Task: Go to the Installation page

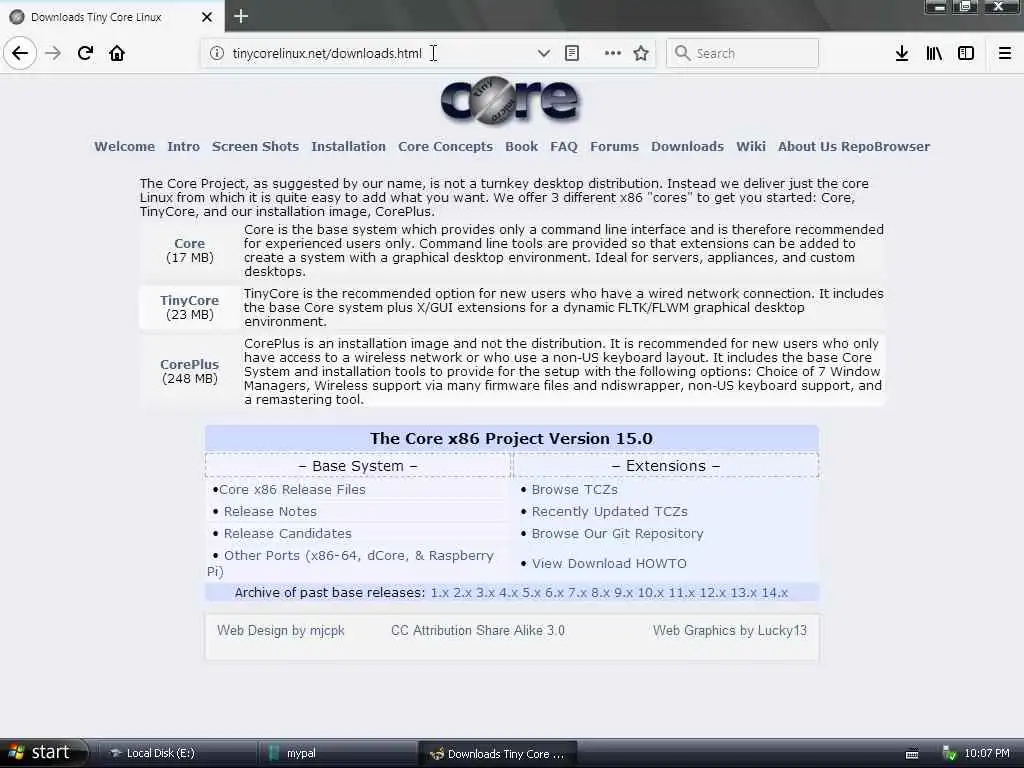Action: tap(349, 146)
